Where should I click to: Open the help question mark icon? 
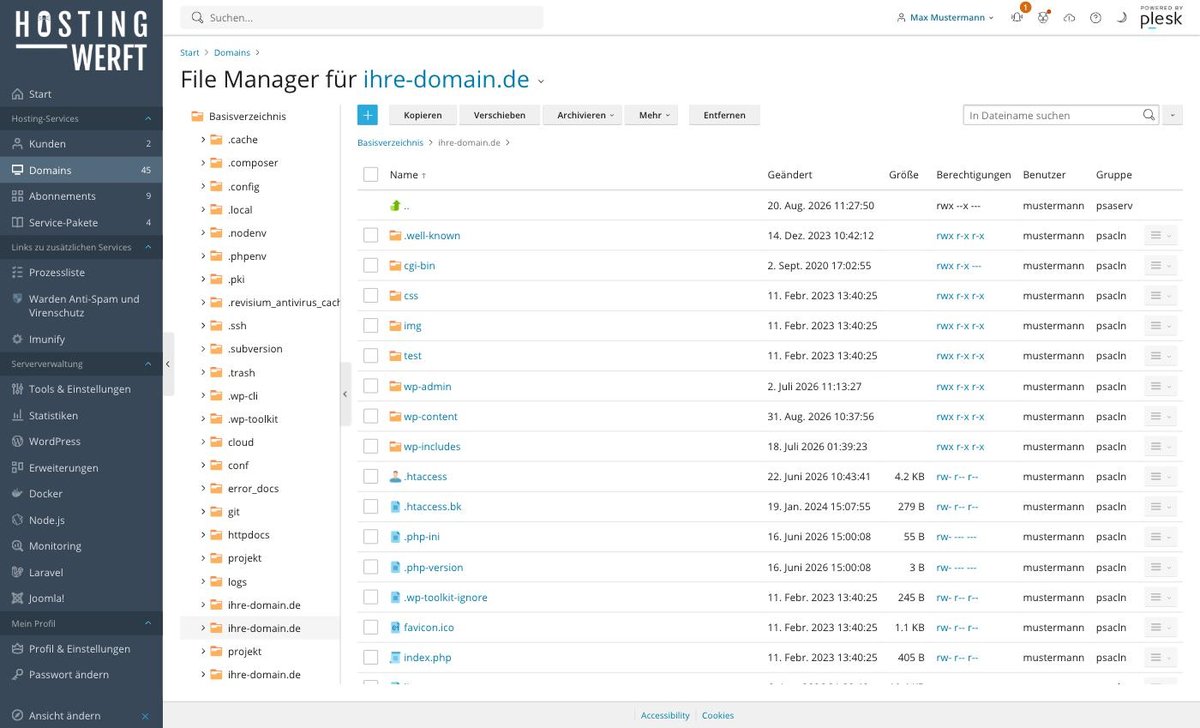[x=1095, y=18]
